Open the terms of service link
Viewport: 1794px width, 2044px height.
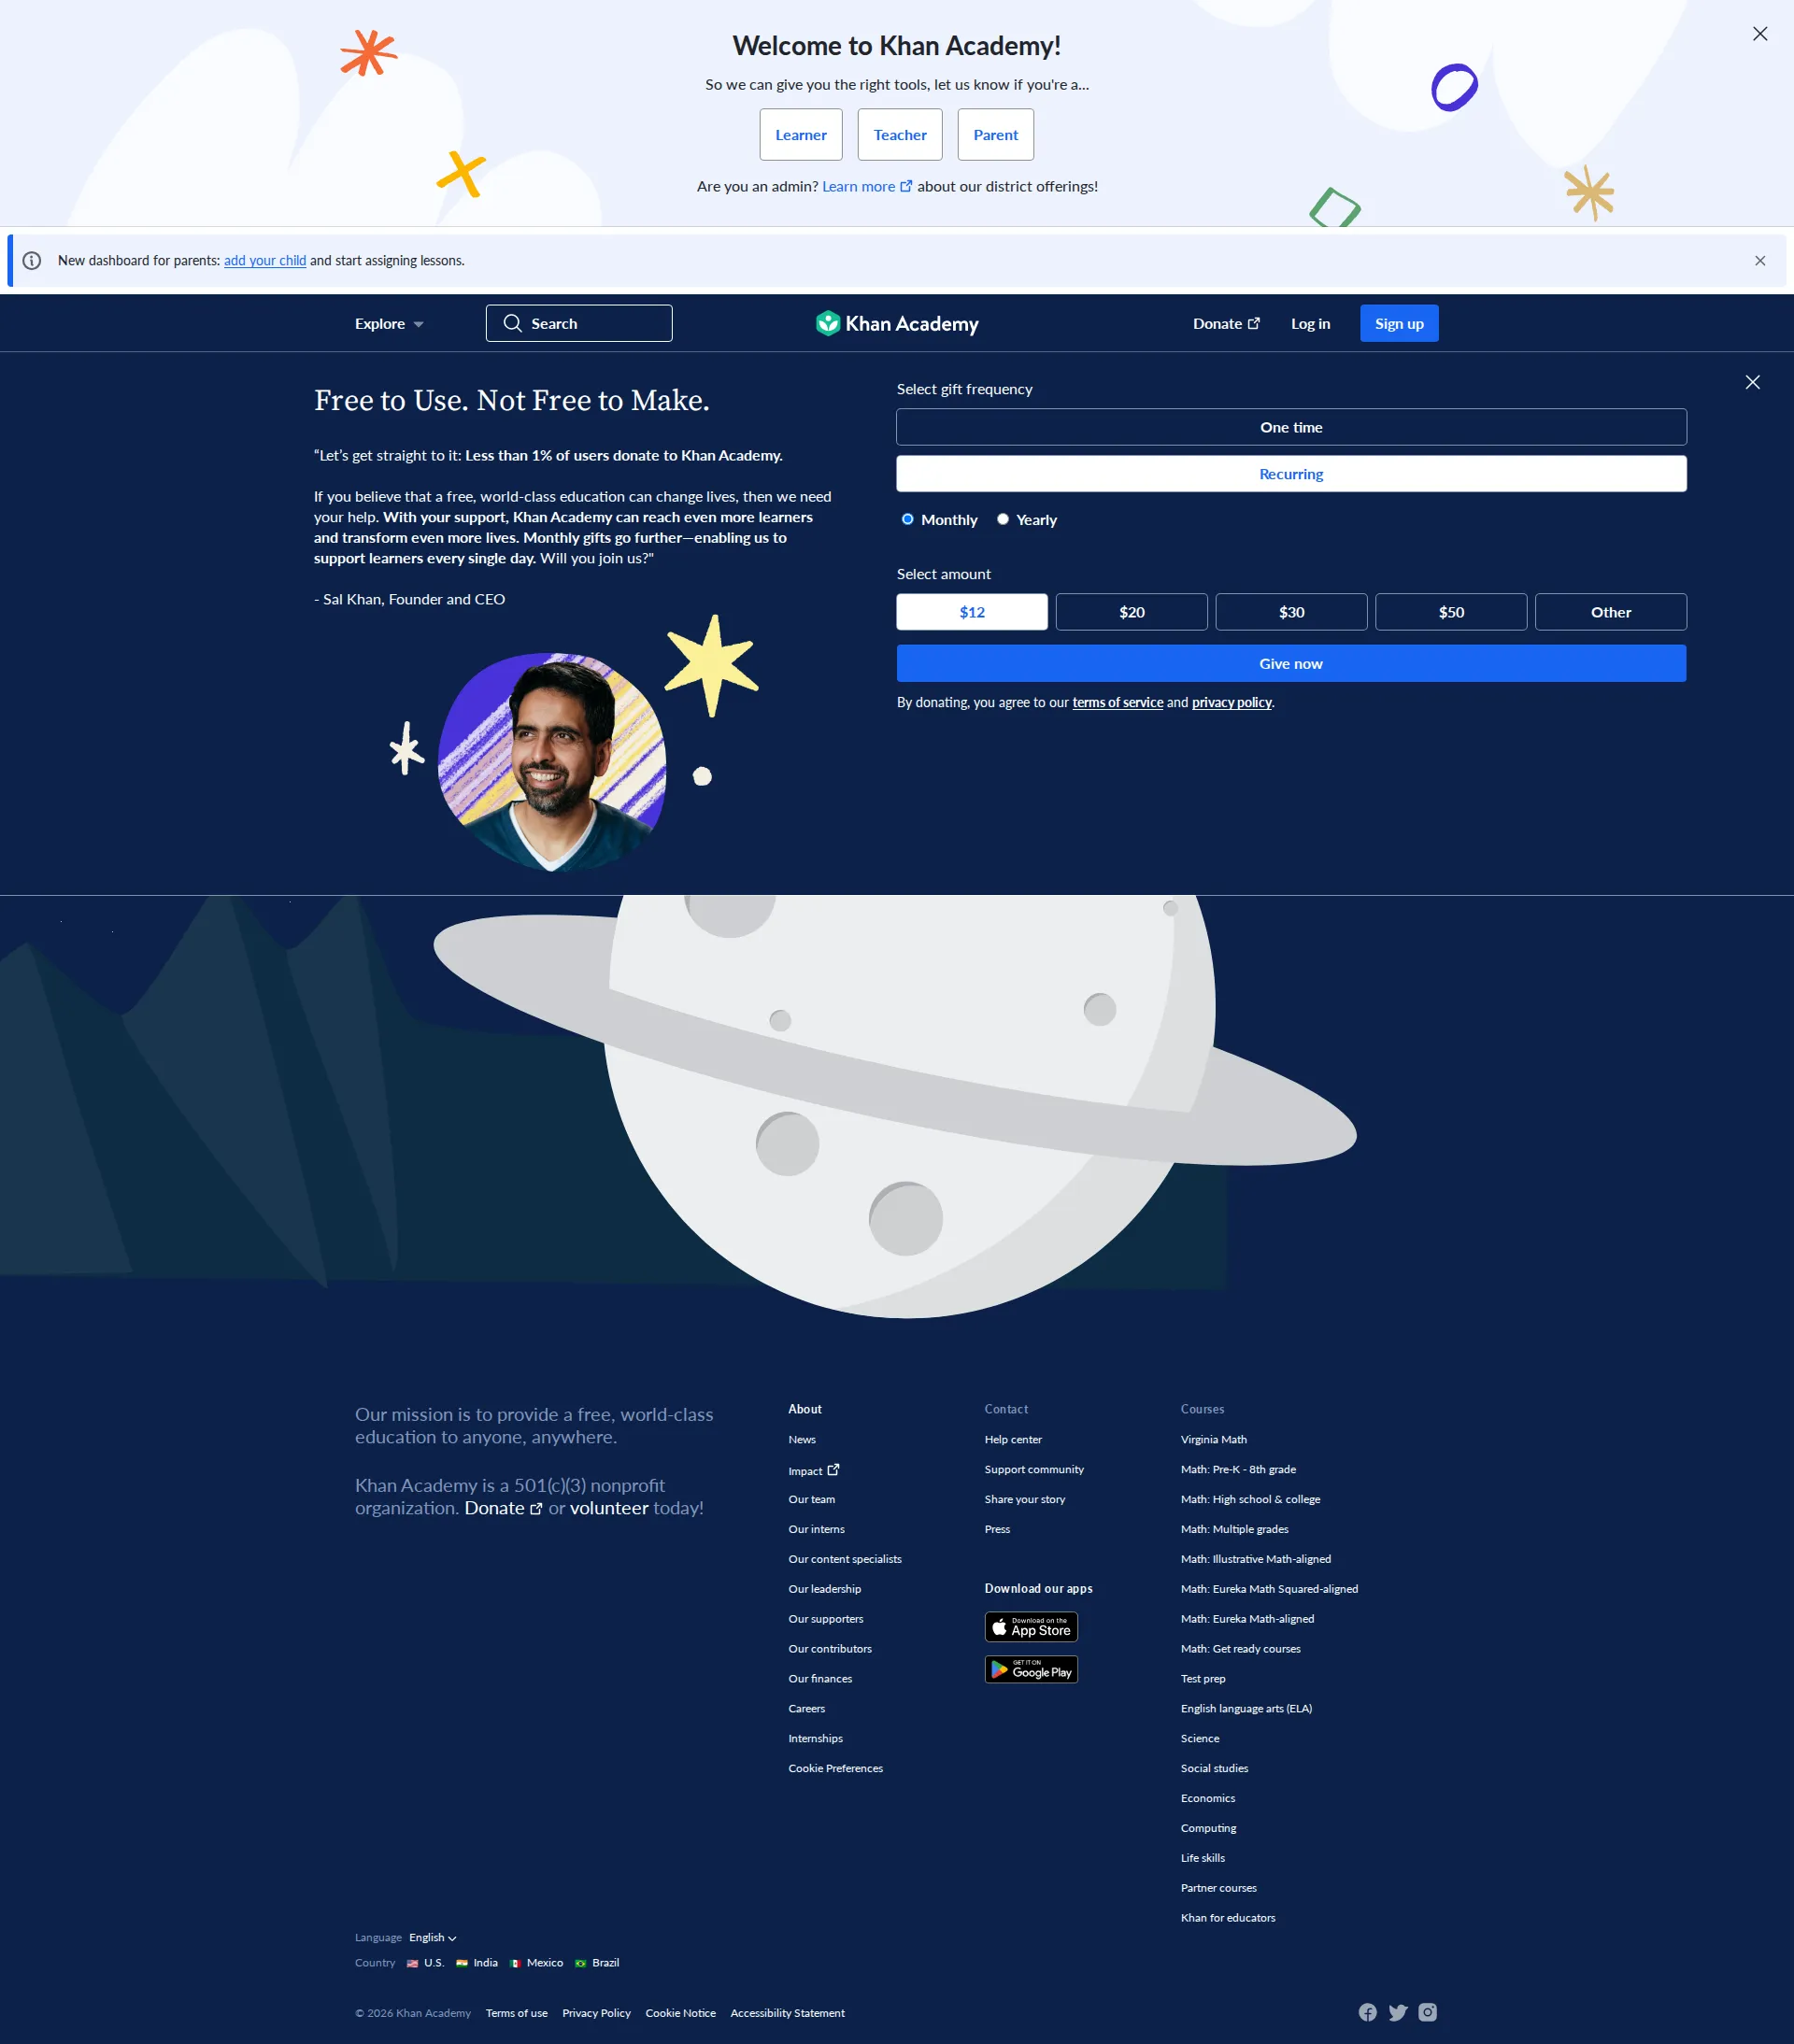tap(1118, 703)
